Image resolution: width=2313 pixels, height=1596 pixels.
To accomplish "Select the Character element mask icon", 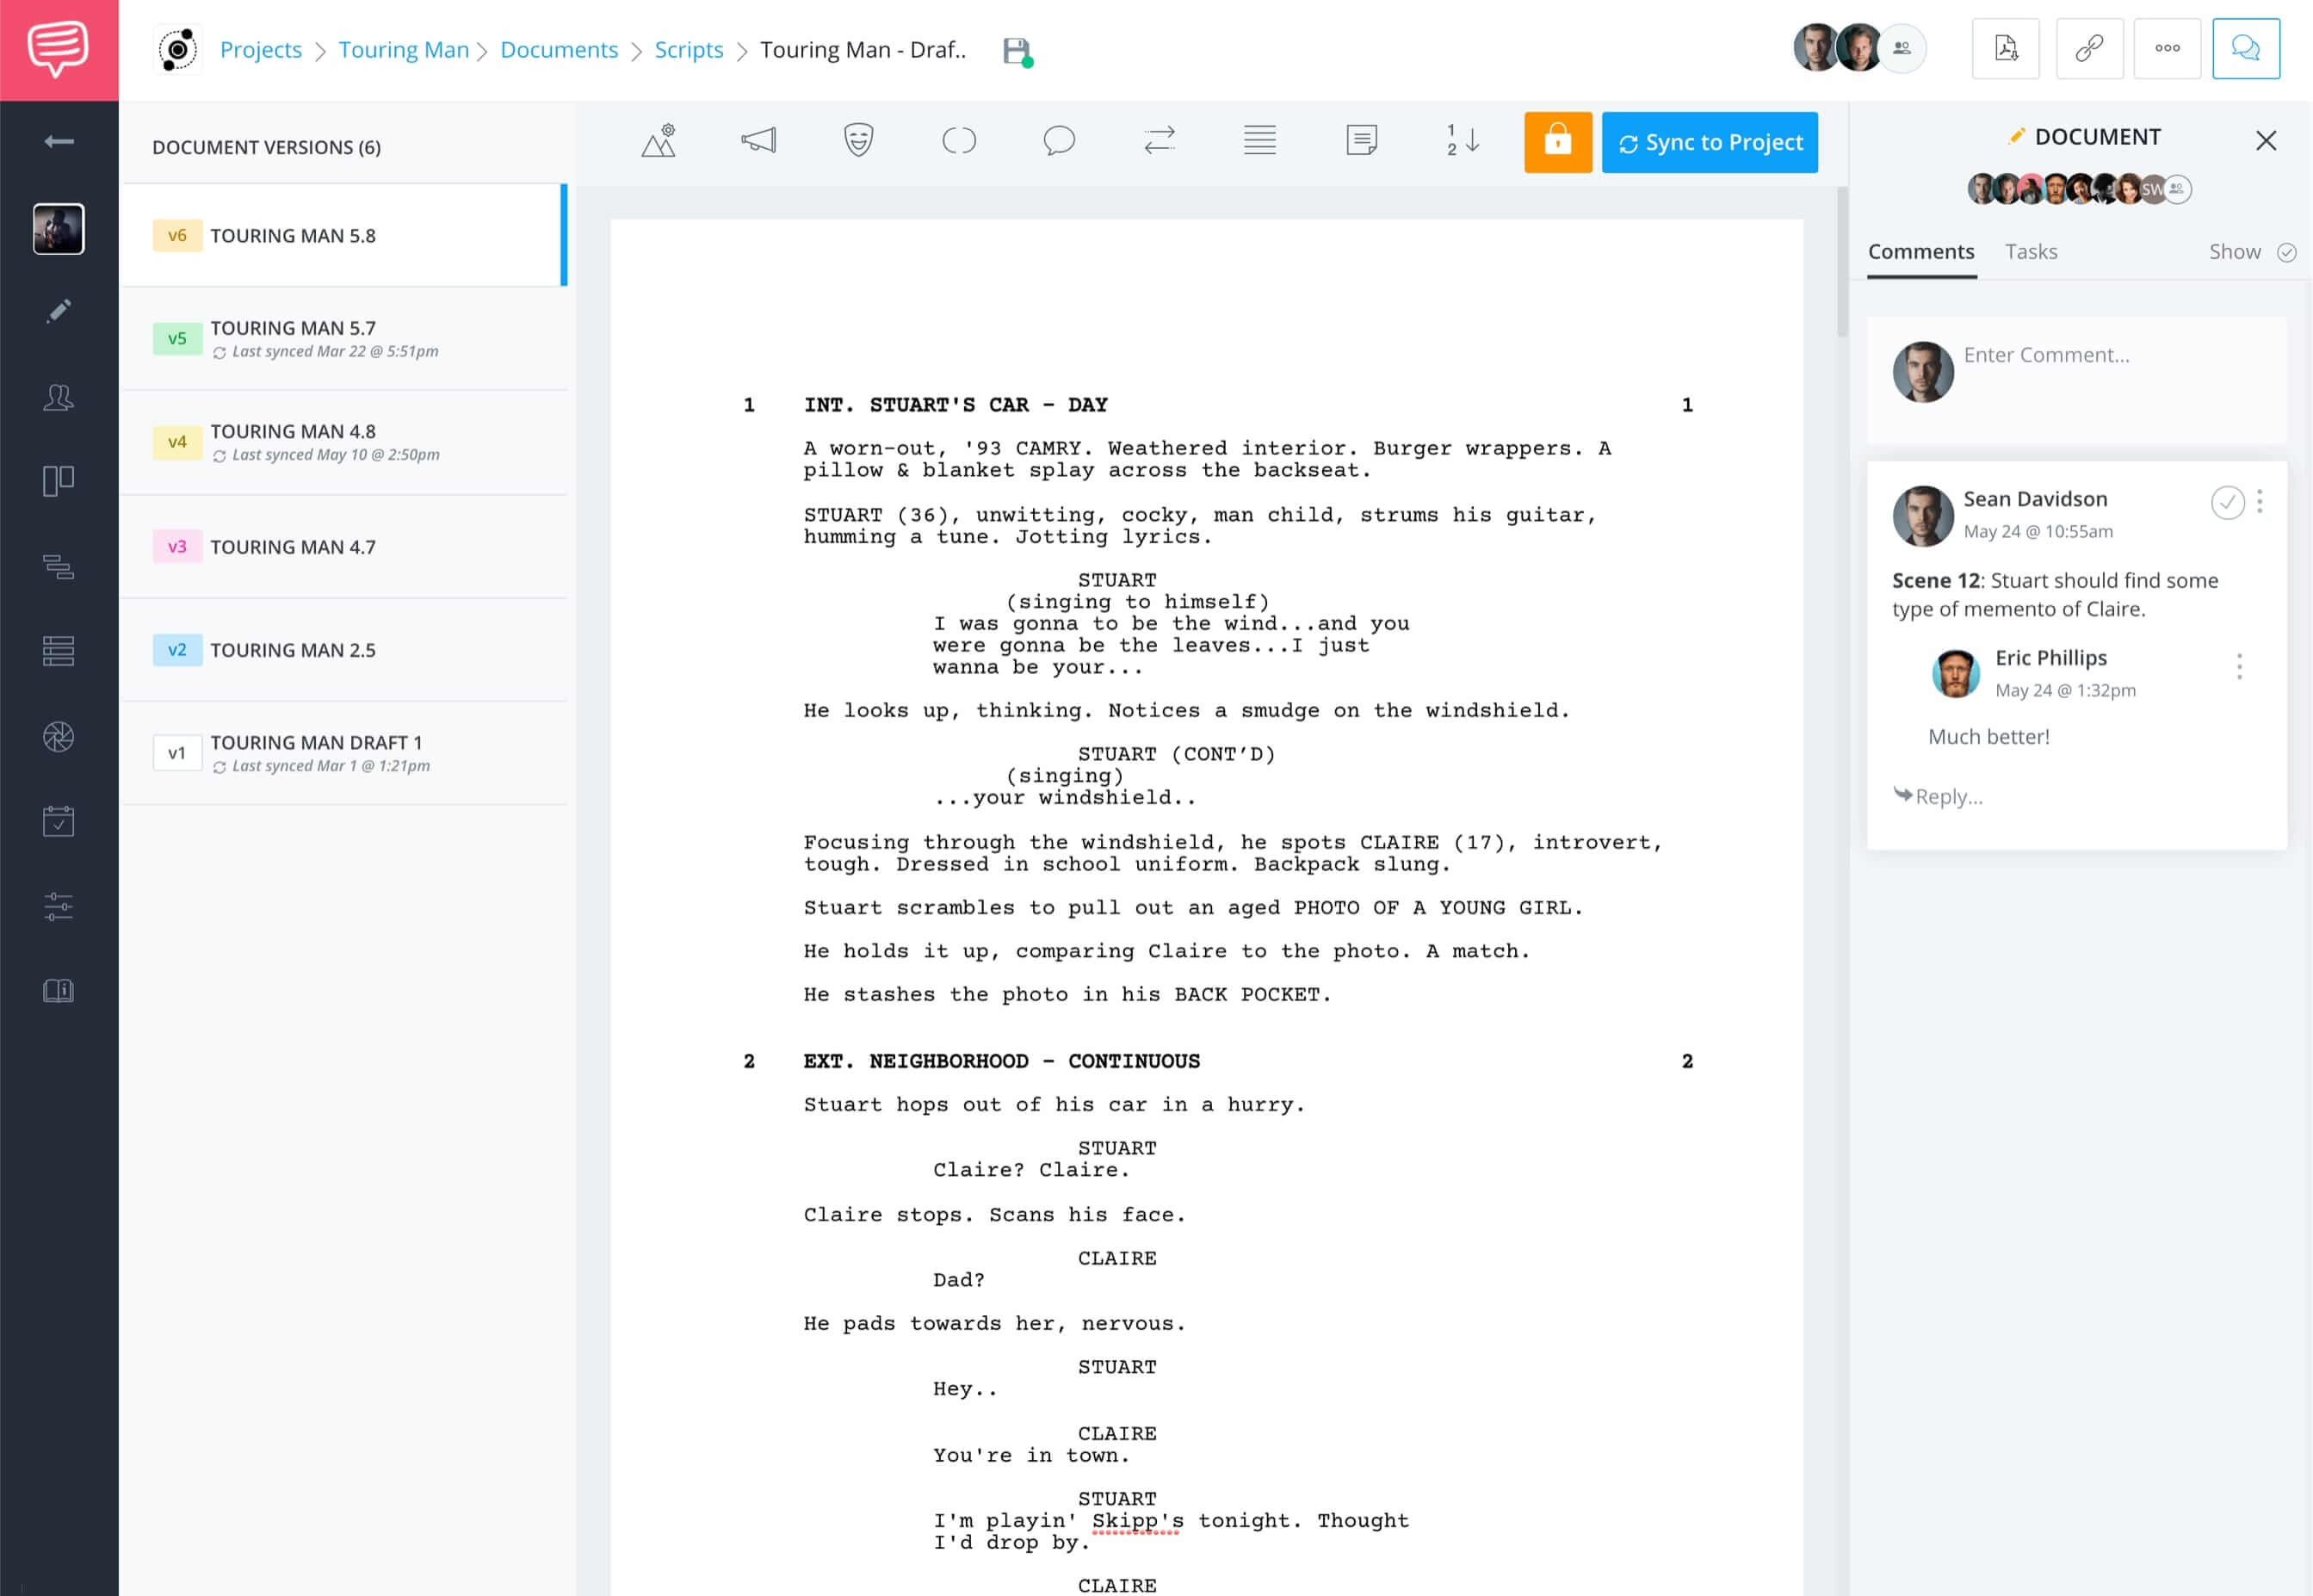I will [859, 141].
